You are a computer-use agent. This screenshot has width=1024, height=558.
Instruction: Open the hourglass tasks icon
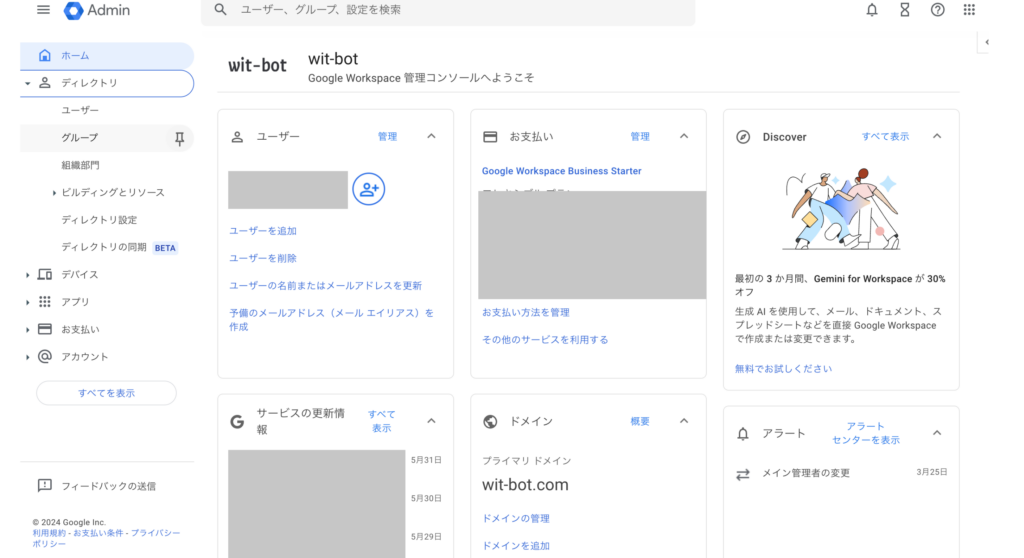904,10
